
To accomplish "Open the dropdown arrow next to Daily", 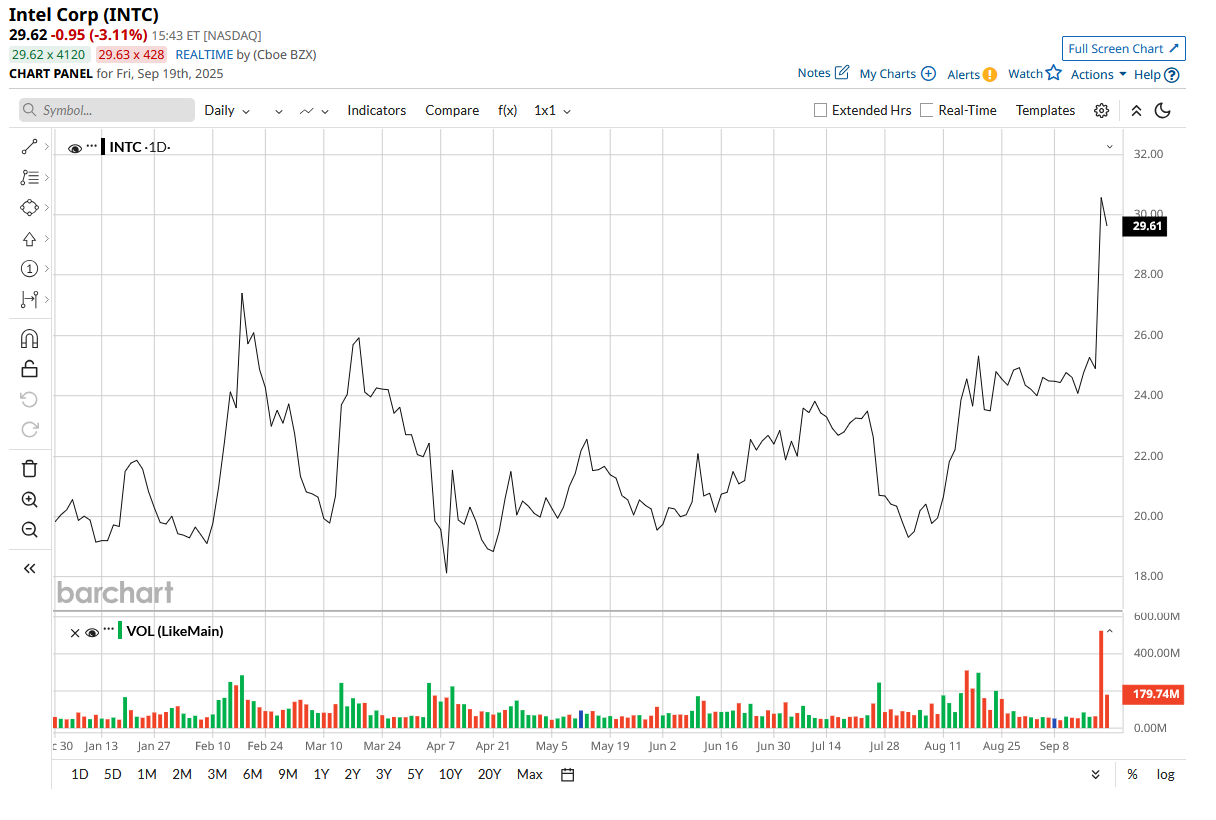I will (279, 111).
